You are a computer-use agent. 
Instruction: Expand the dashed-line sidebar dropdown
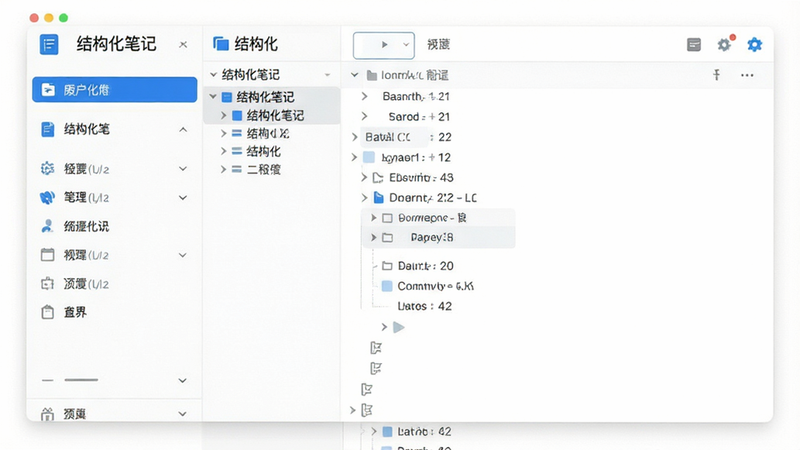tap(183, 381)
